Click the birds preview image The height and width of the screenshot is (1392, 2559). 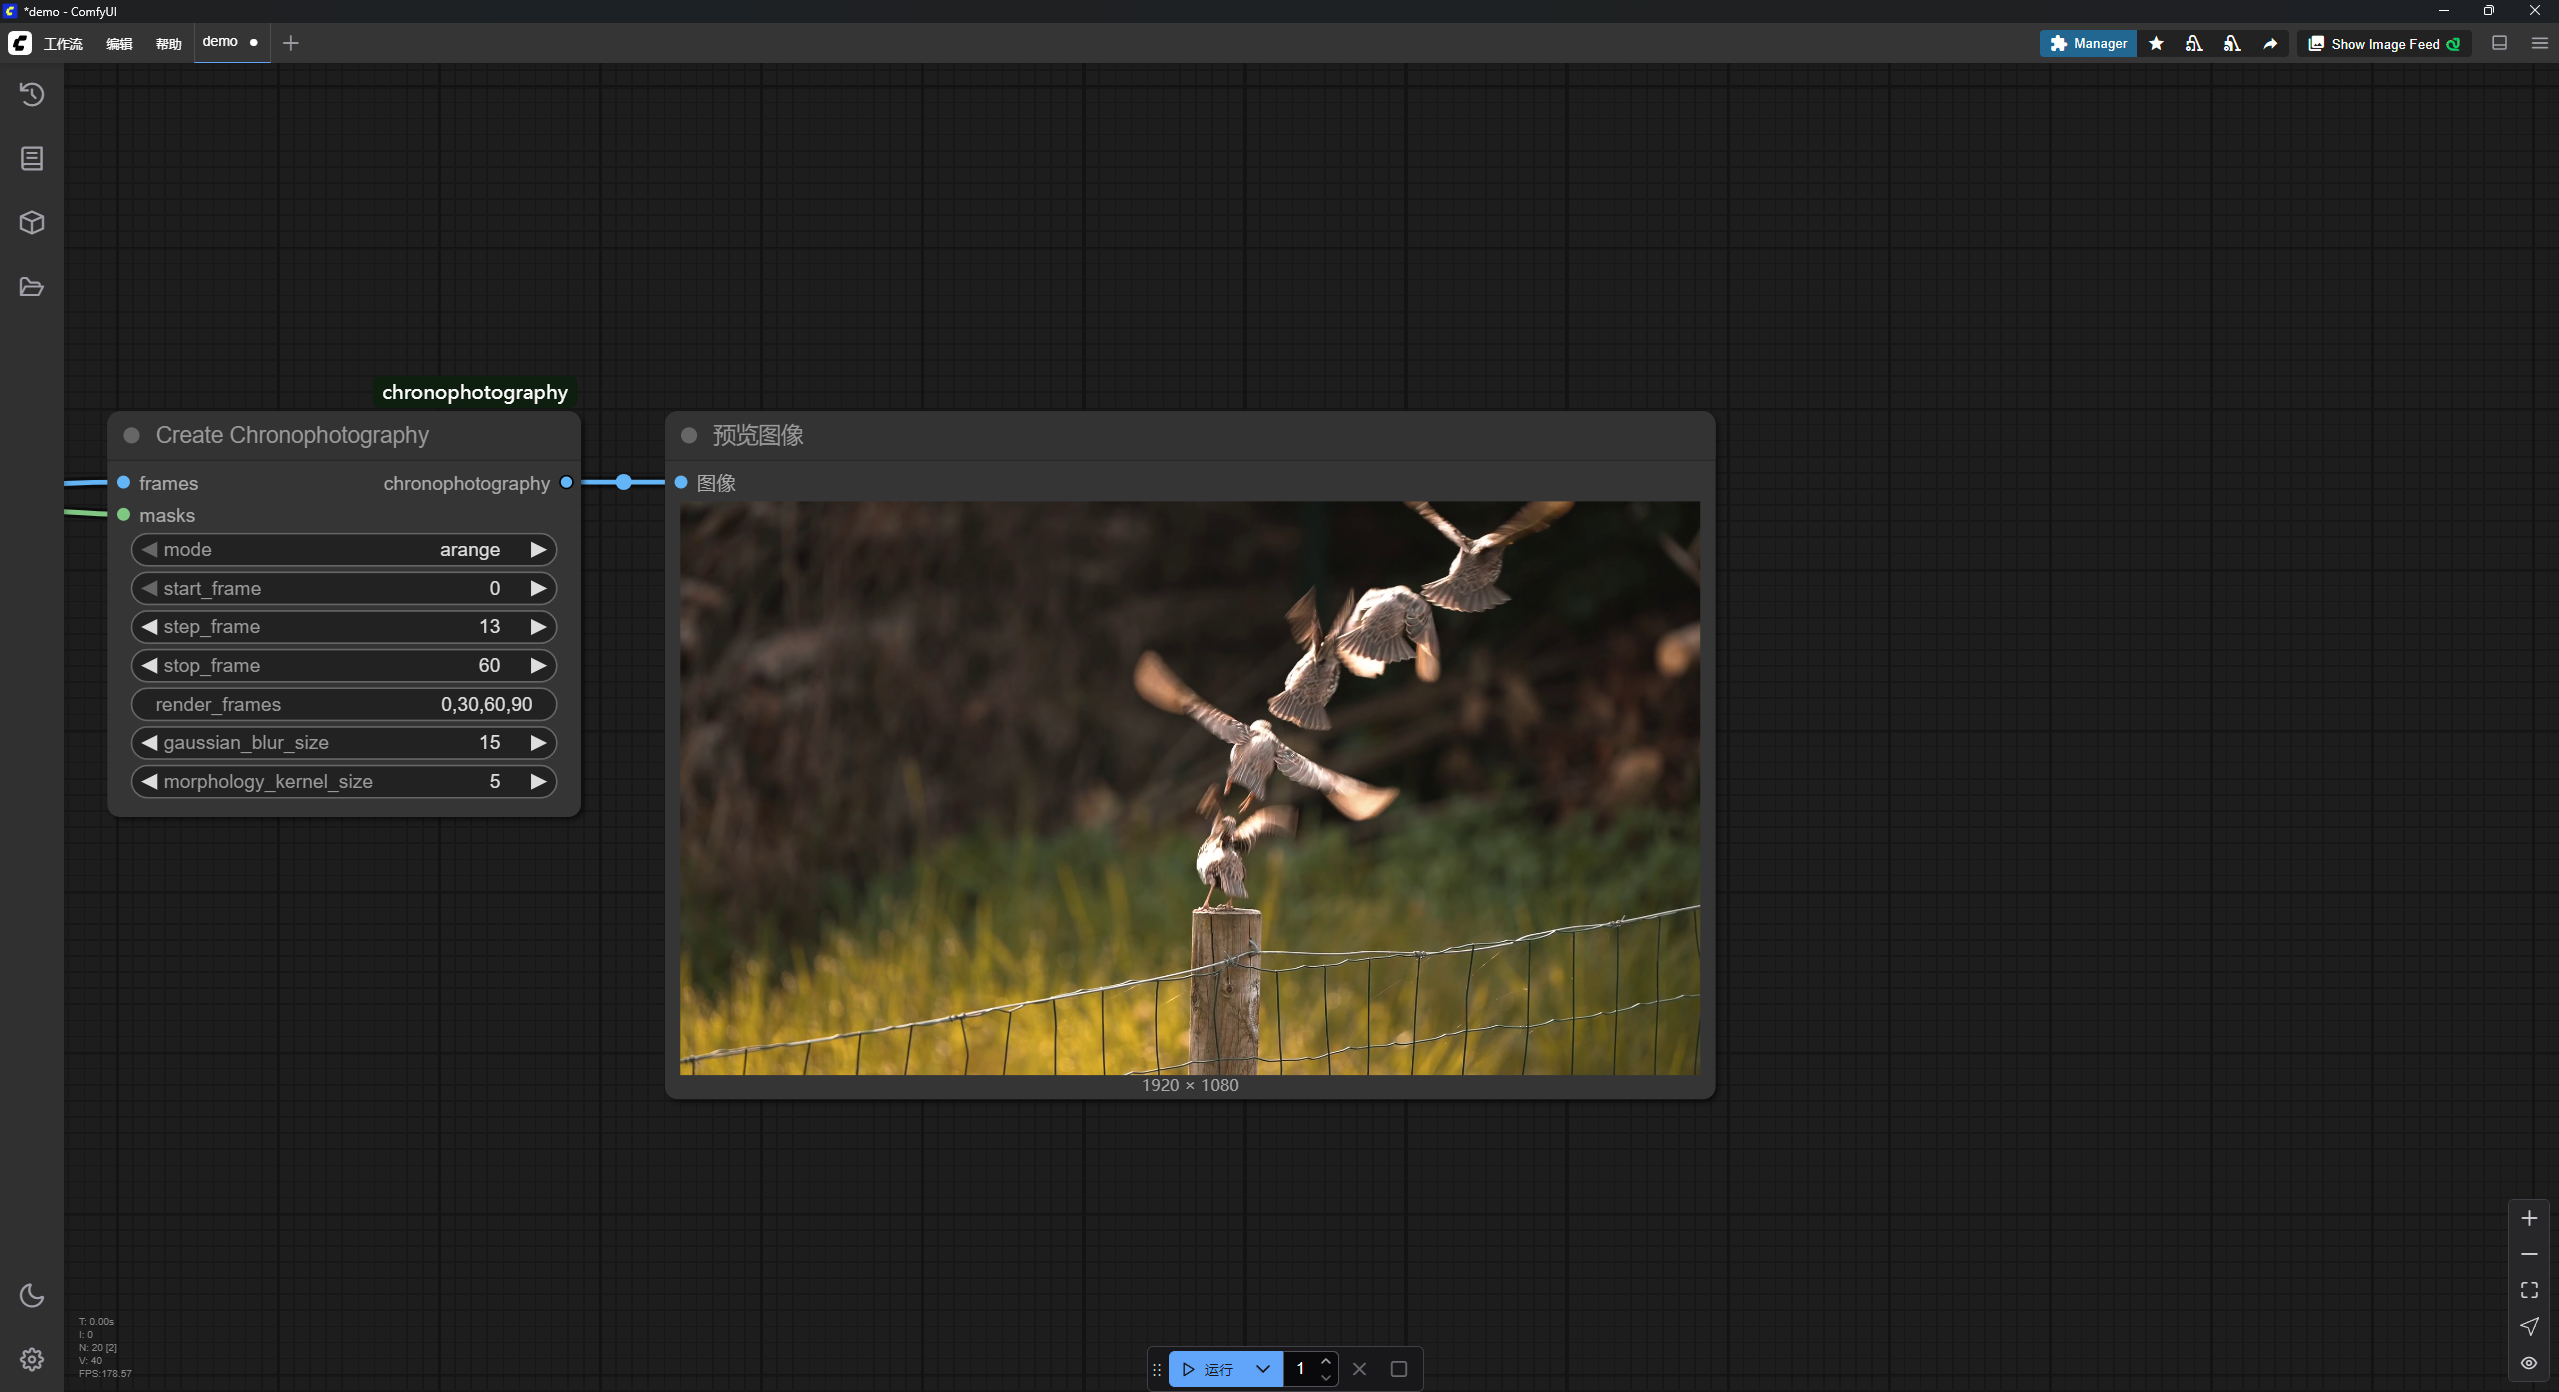pyautogui.click(x=1189, y=788)
